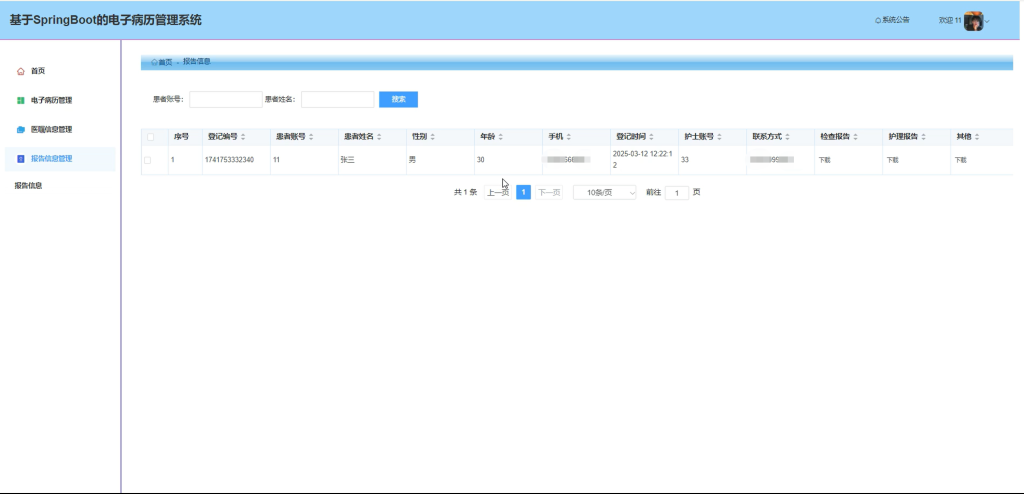
Task: Sort by 年龄 using its sort arrows
Action: [x=500, y=137]
